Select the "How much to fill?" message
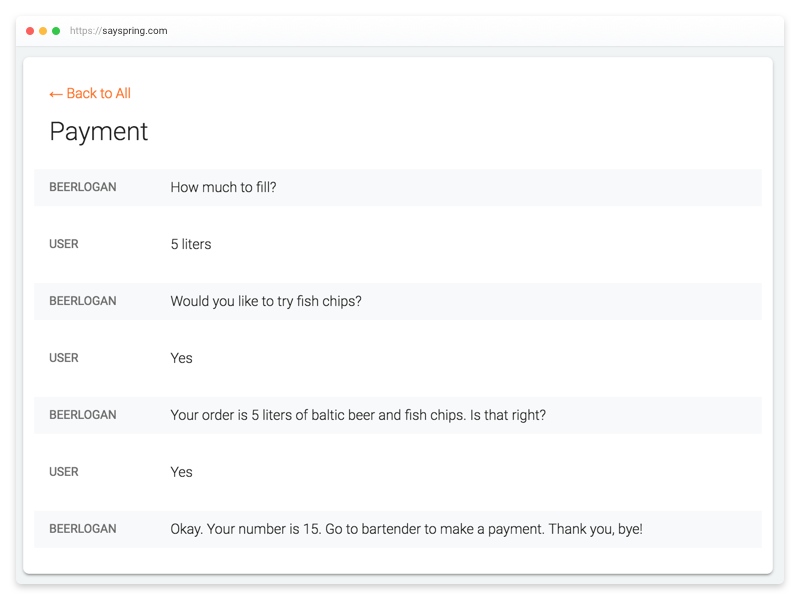This screenshot has height=600, width=800. click(x=223, y=187)
